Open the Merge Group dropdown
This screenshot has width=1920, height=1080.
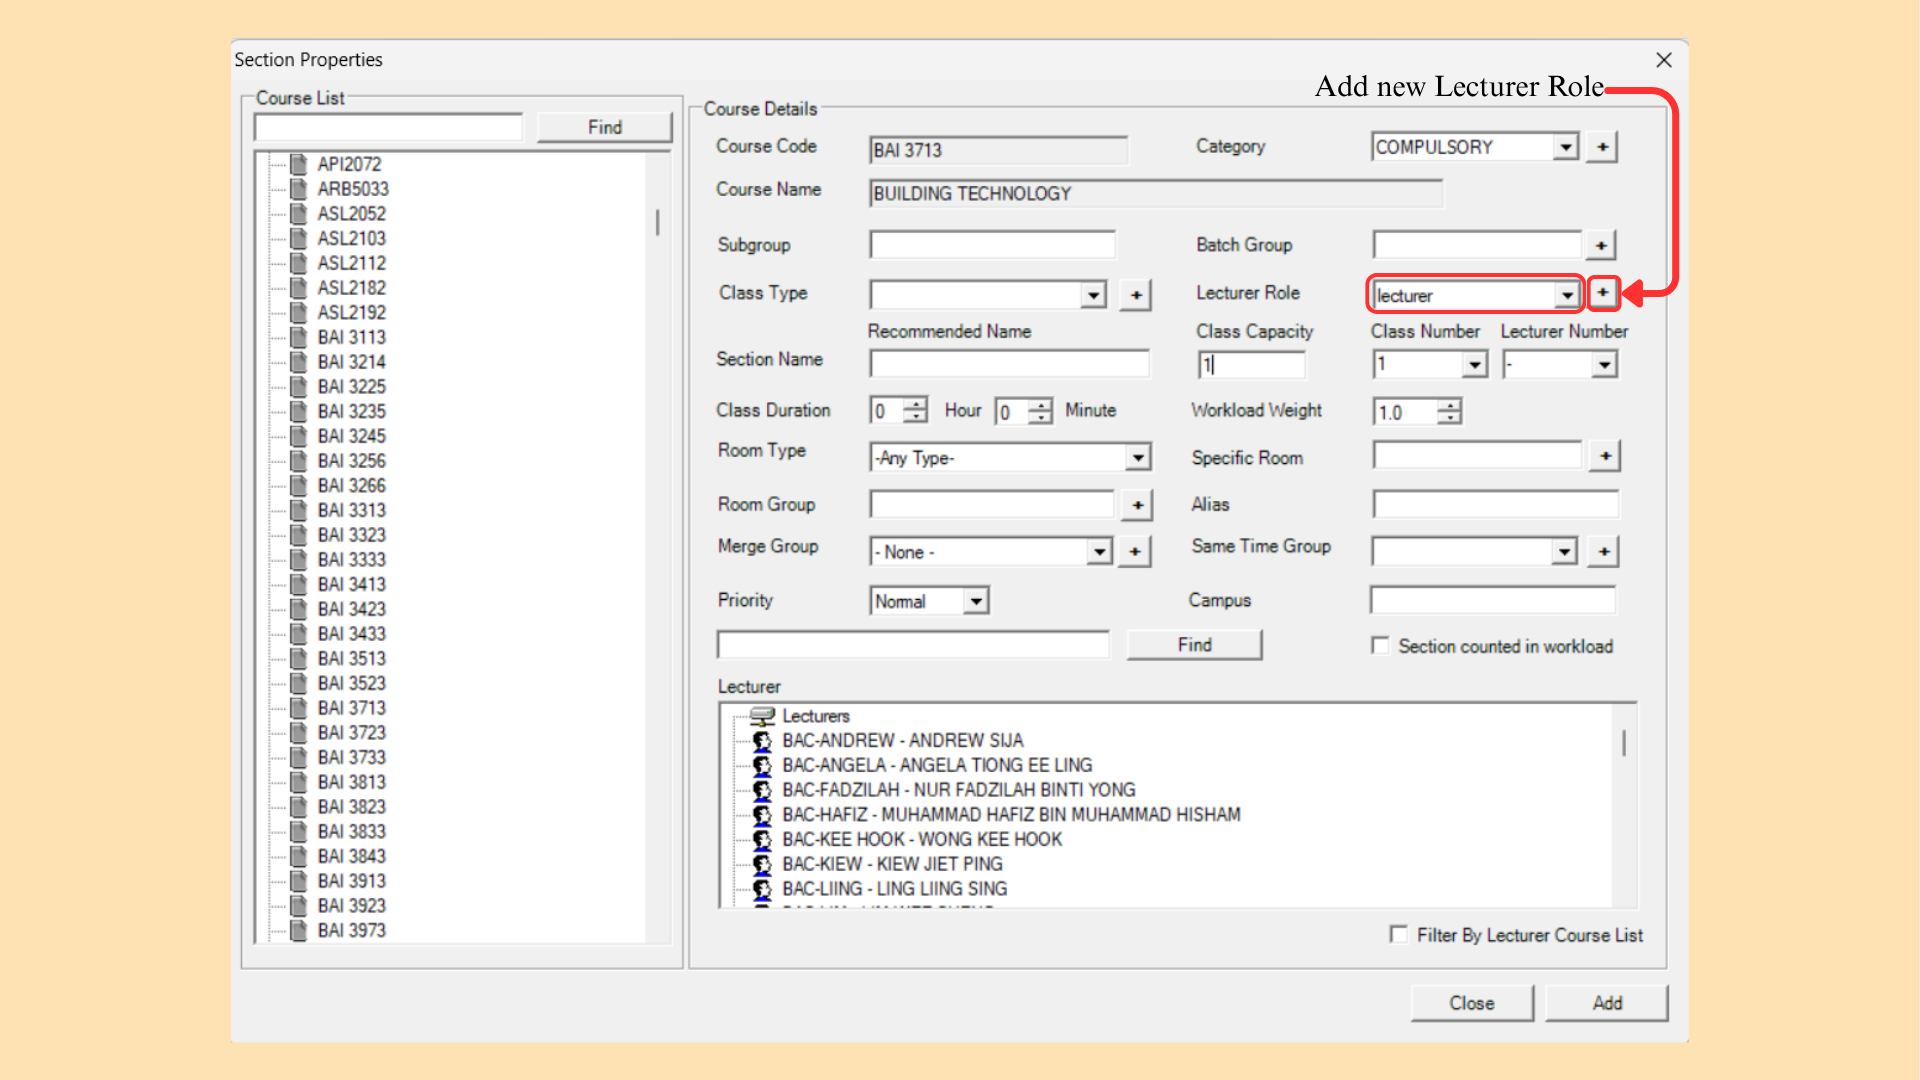tap(1099, 552)
